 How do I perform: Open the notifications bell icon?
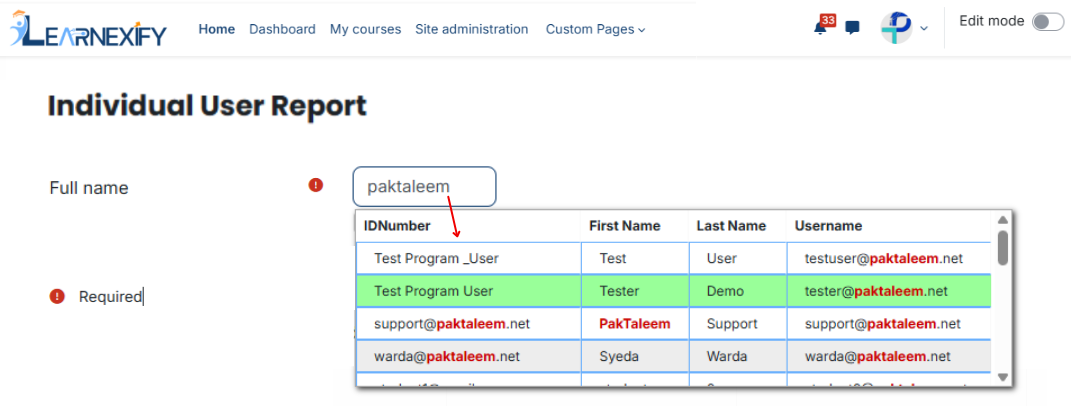coord(820,29)
